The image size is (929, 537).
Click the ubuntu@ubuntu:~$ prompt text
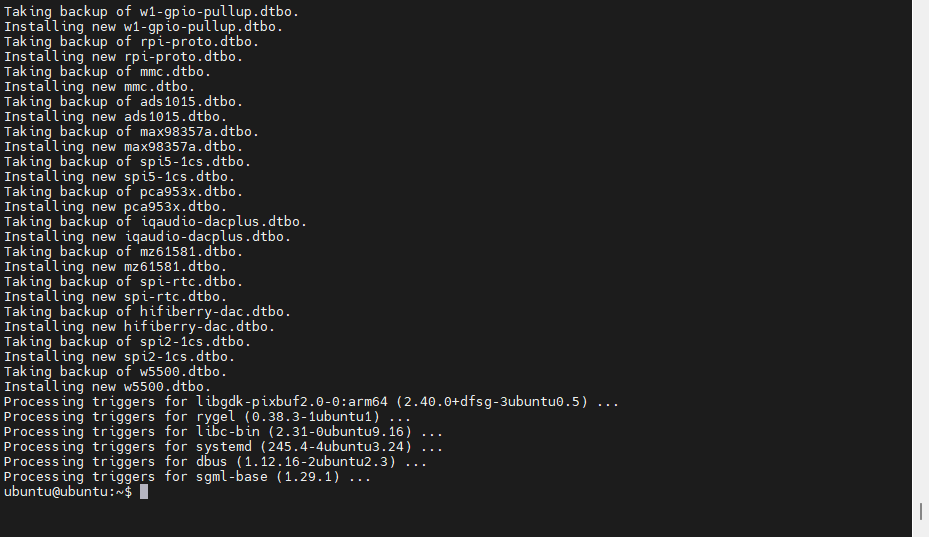[67, 492]
